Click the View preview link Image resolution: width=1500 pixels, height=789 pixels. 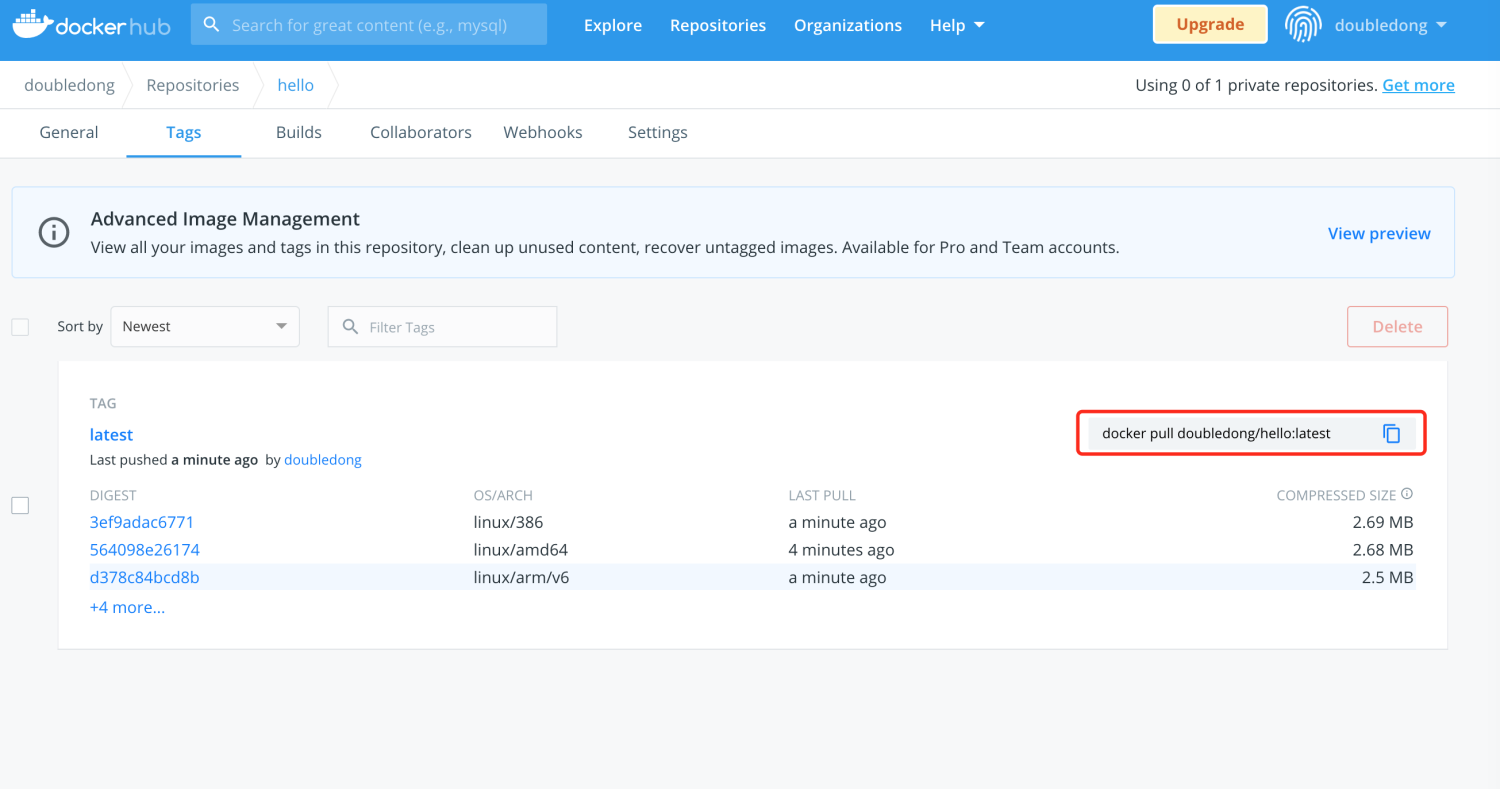click(1379, 233)
